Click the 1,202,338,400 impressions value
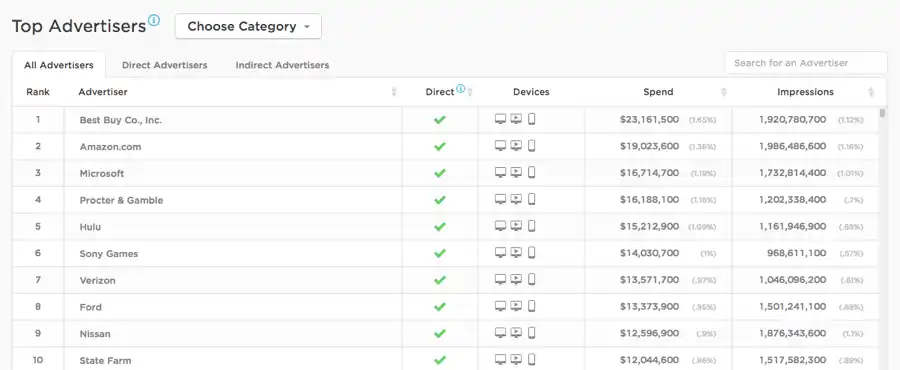This screenshot has height=370, width=900. (793, 200)
